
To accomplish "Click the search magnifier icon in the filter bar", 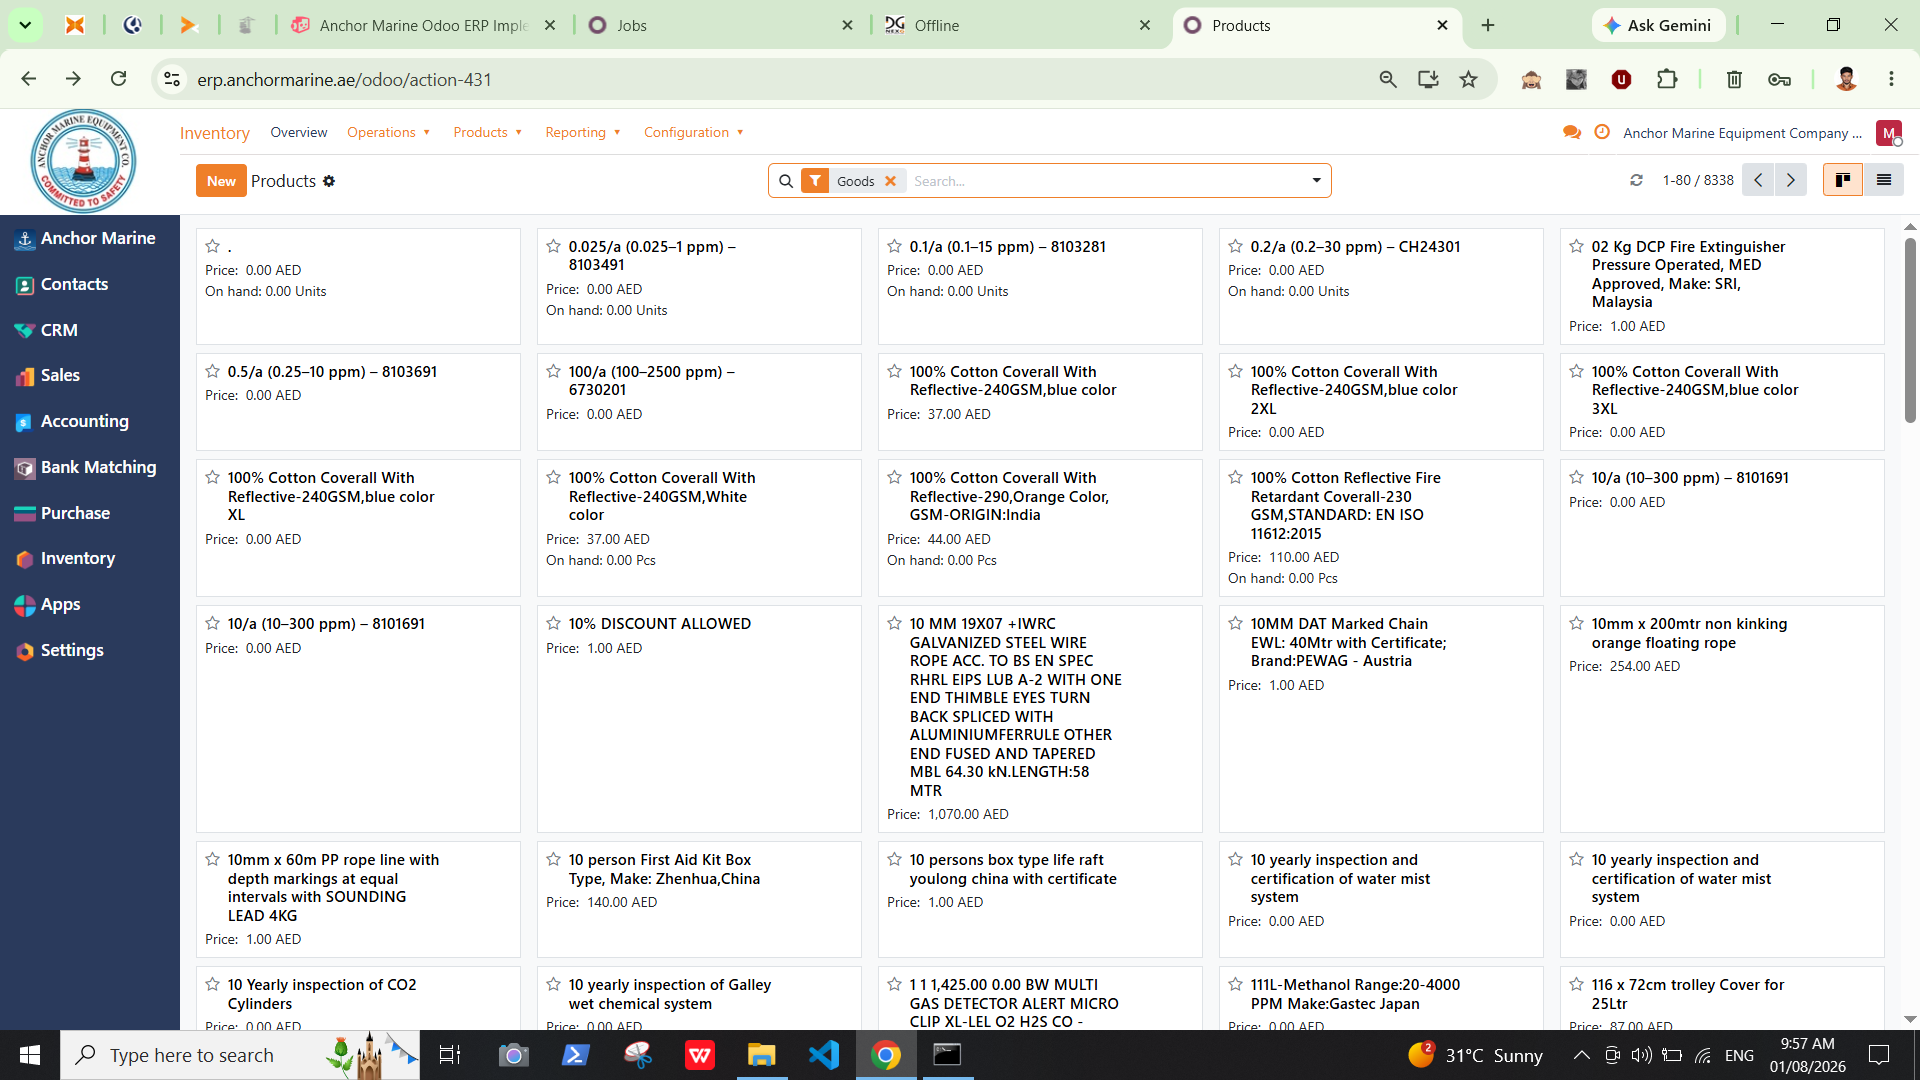I will pyautogui.click(x=786, y=181).
